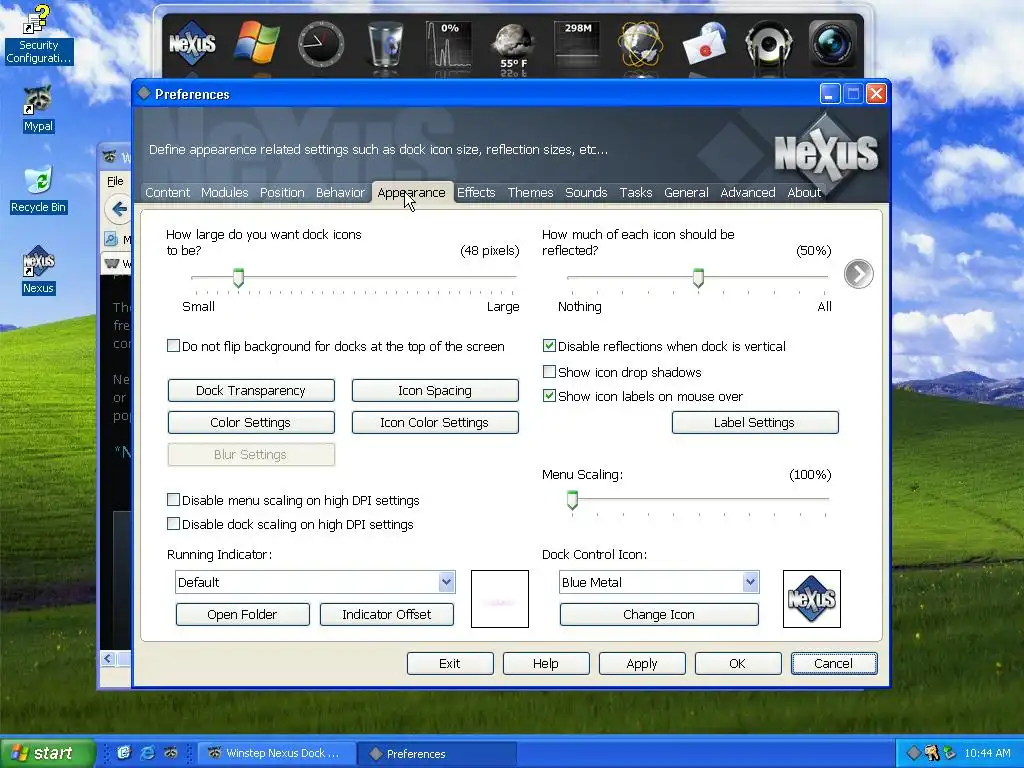This screenshot has height=768, width=1024.
Task: Open the File menu in background window
Action: 115,181
